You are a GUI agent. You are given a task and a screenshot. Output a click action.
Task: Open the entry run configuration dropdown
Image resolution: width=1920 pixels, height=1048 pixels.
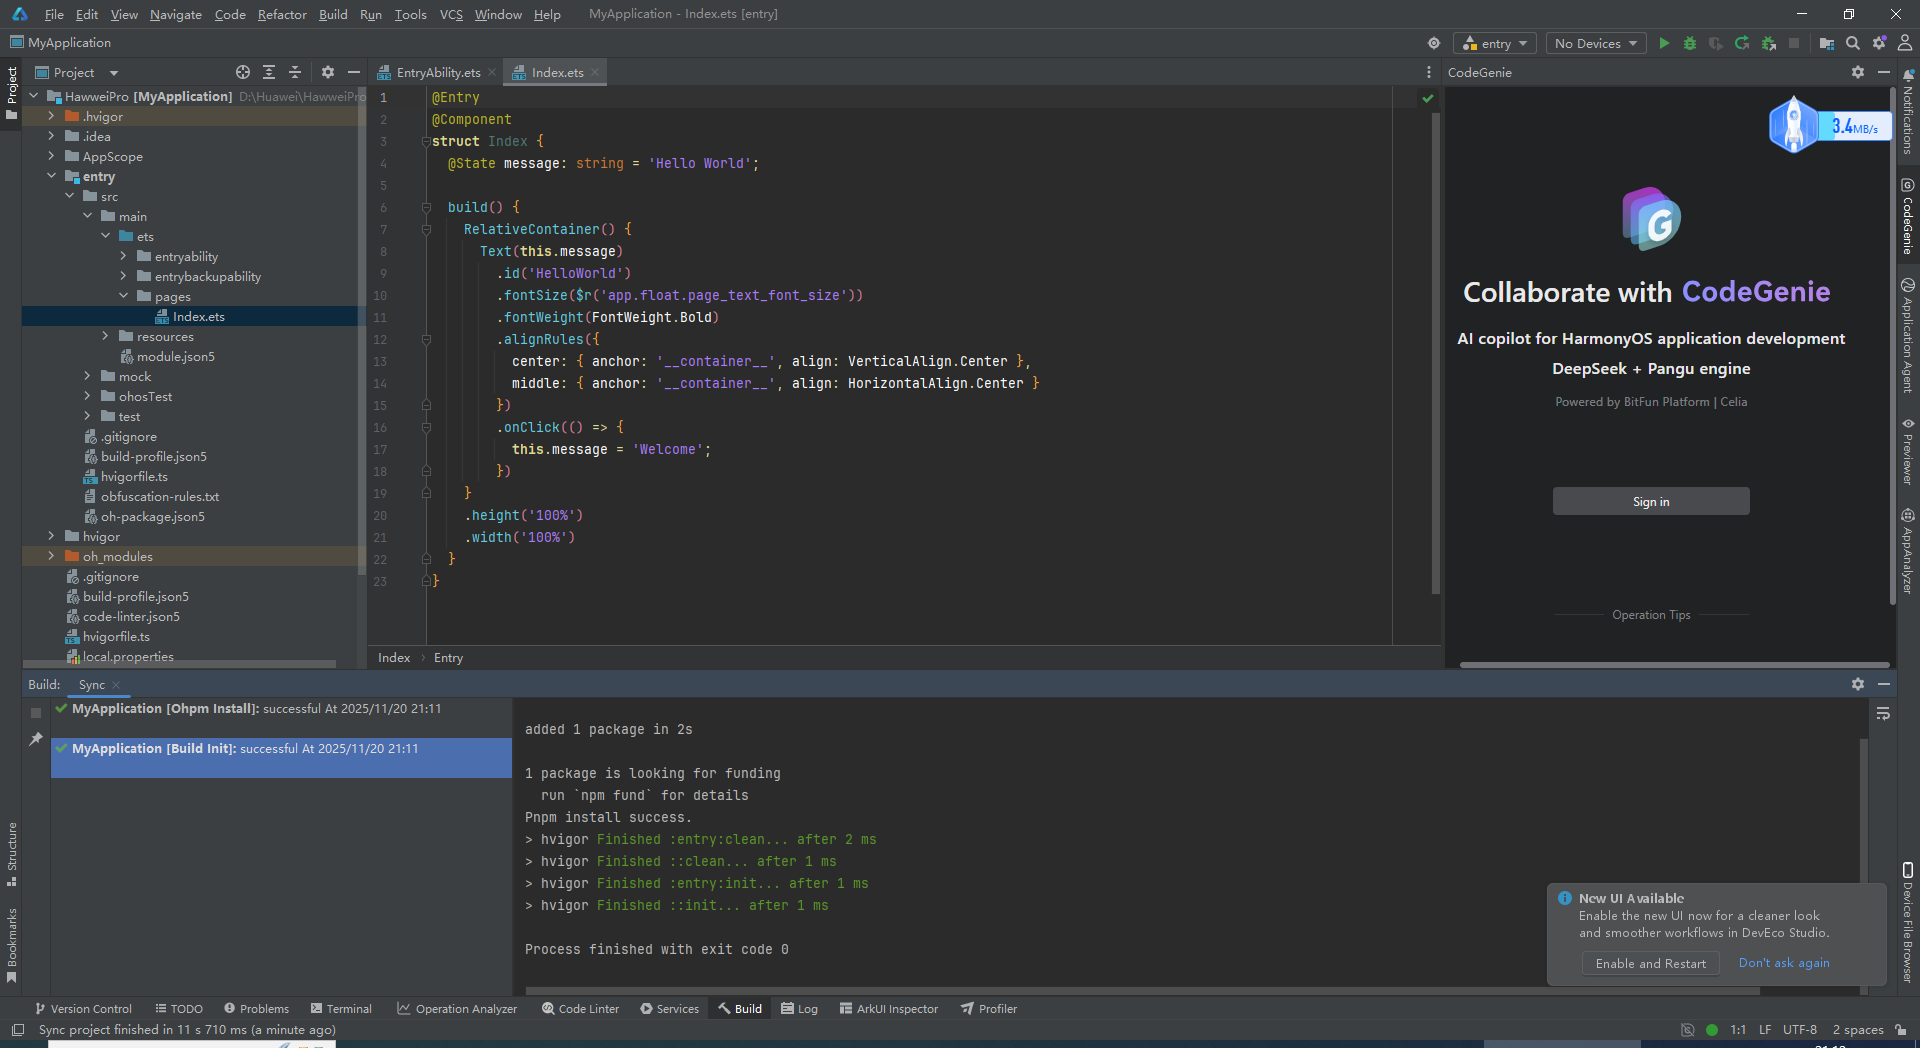click(1495, 43)
